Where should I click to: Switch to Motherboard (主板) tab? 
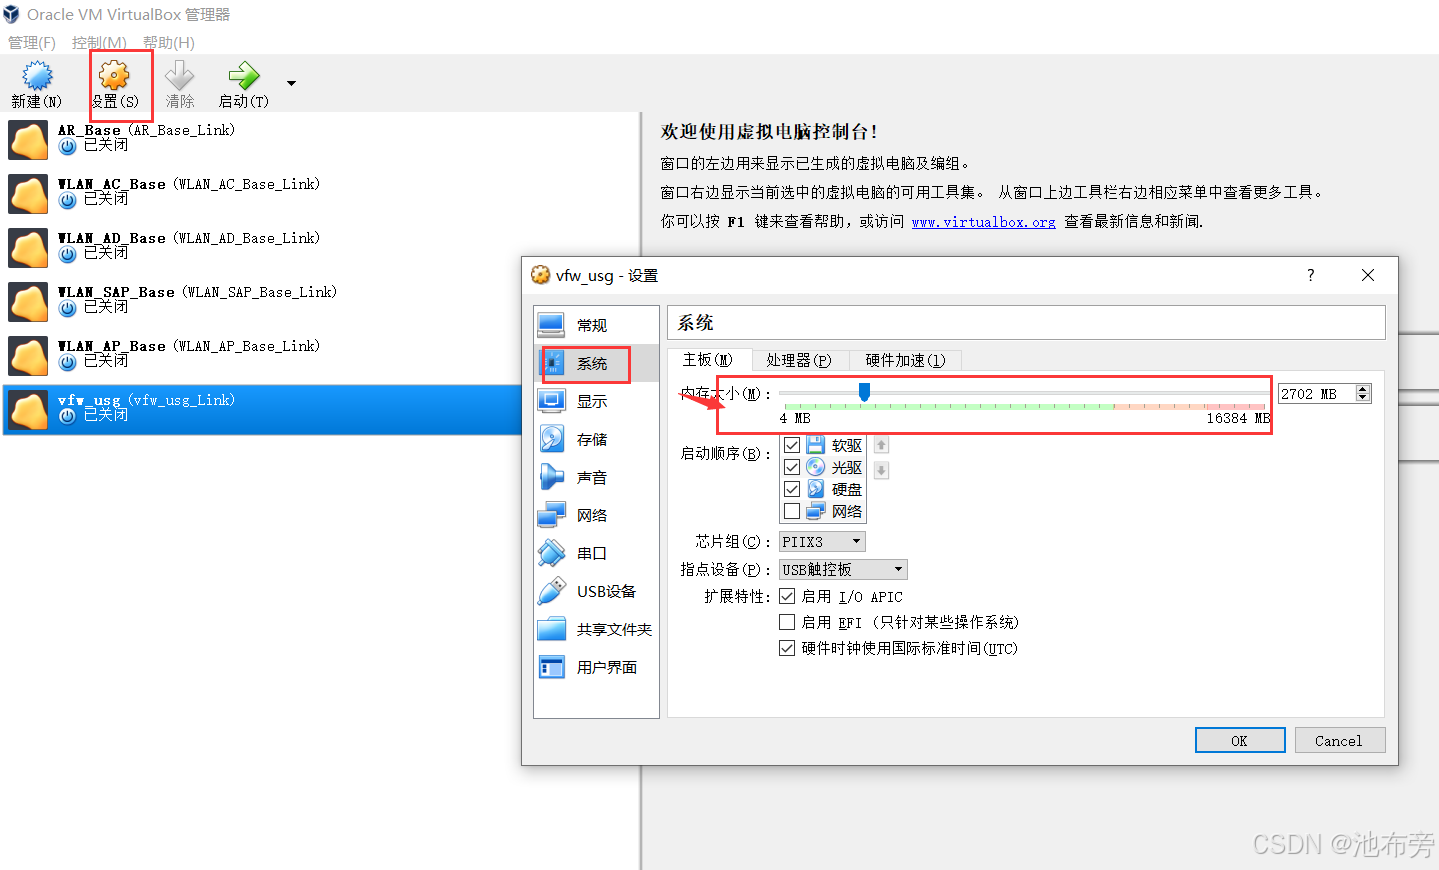tap(708, 360)
